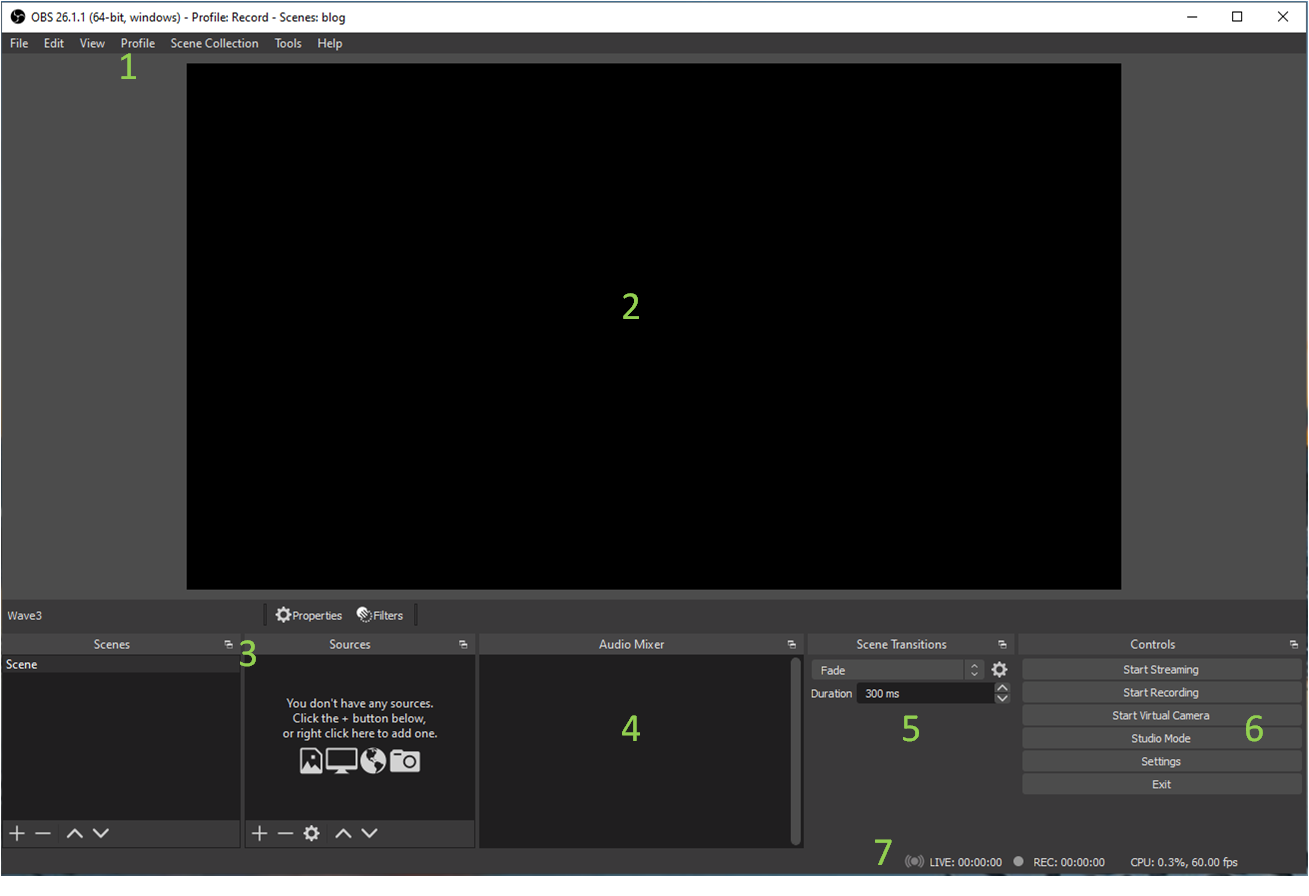Move the selected source up
This screenshot has width=1309, height=896.
(344, 833)
